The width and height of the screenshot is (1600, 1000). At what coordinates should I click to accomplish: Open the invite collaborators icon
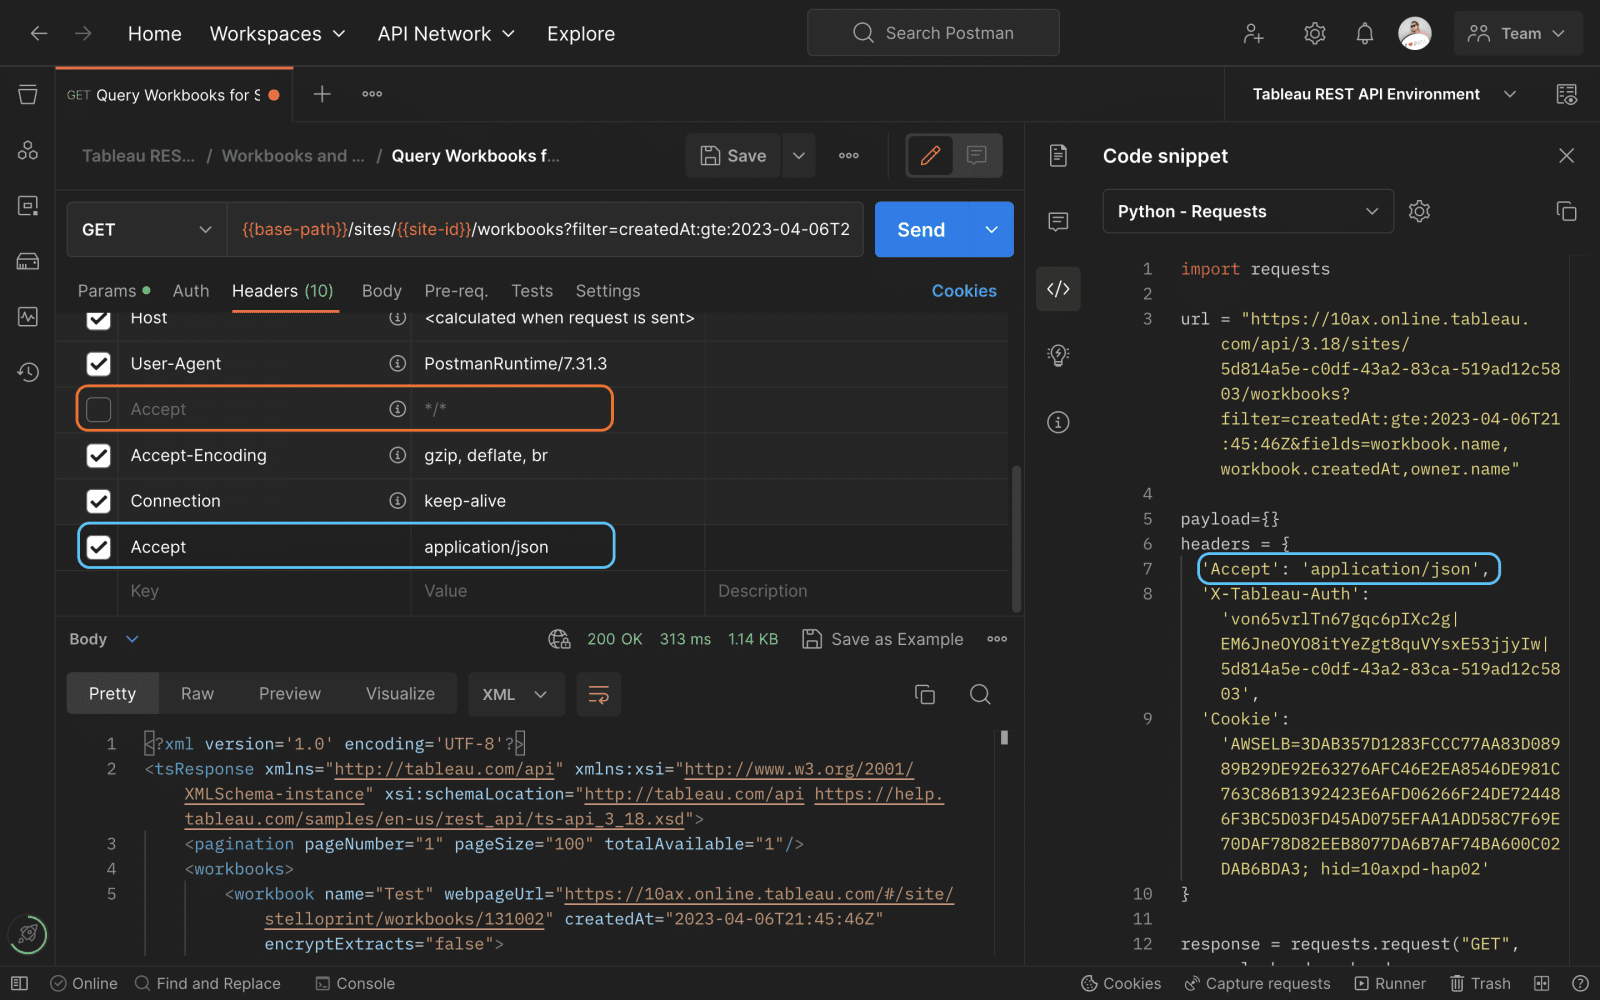tap(1253, 34)
